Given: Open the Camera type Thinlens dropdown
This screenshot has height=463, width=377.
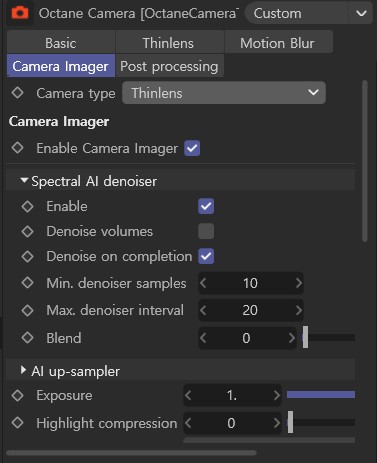Looking at the screenshot, I should 224,93.
